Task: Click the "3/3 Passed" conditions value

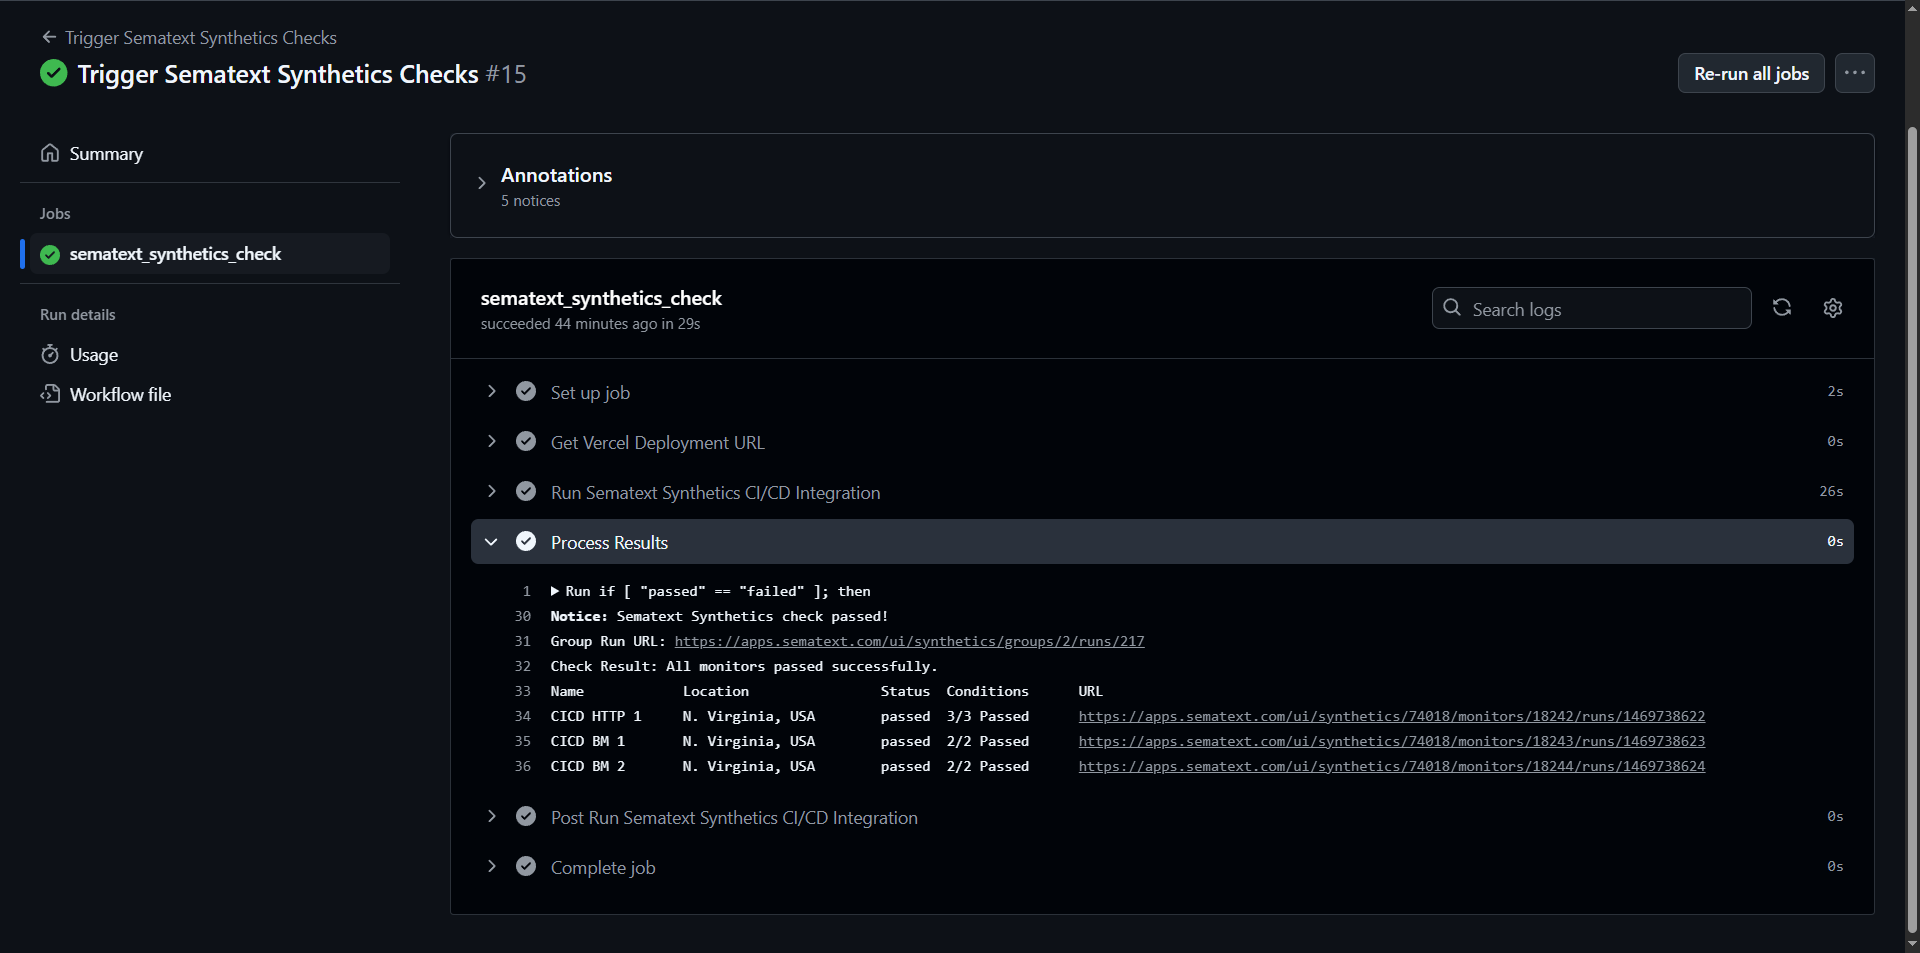Action: click(987, 716)
